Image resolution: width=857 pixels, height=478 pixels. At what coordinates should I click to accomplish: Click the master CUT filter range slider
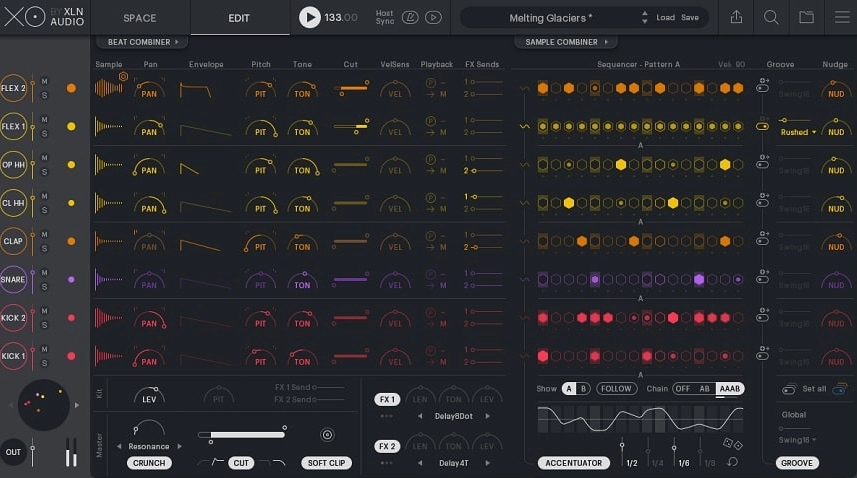point(242,434)
